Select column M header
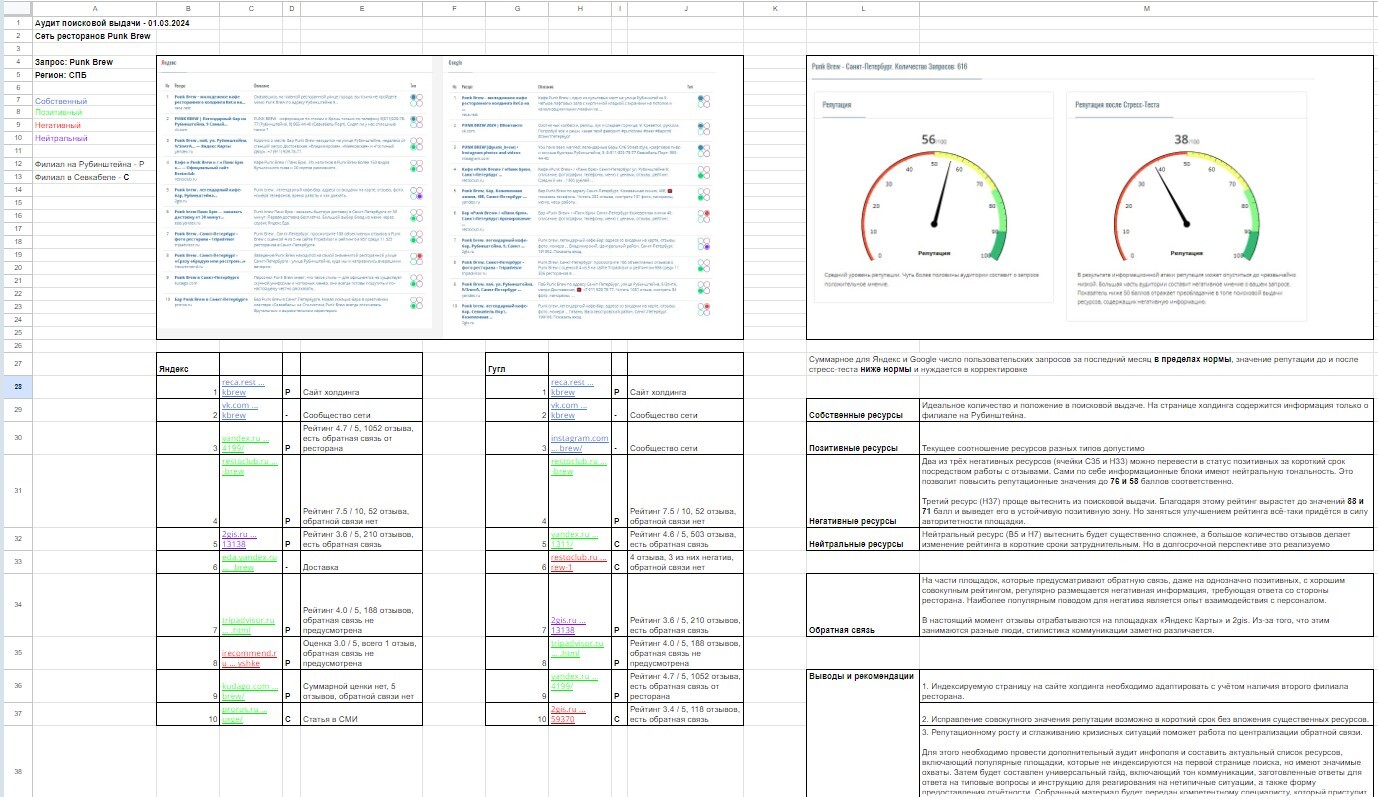The image size is (1378, 797). coord(1146,8)
